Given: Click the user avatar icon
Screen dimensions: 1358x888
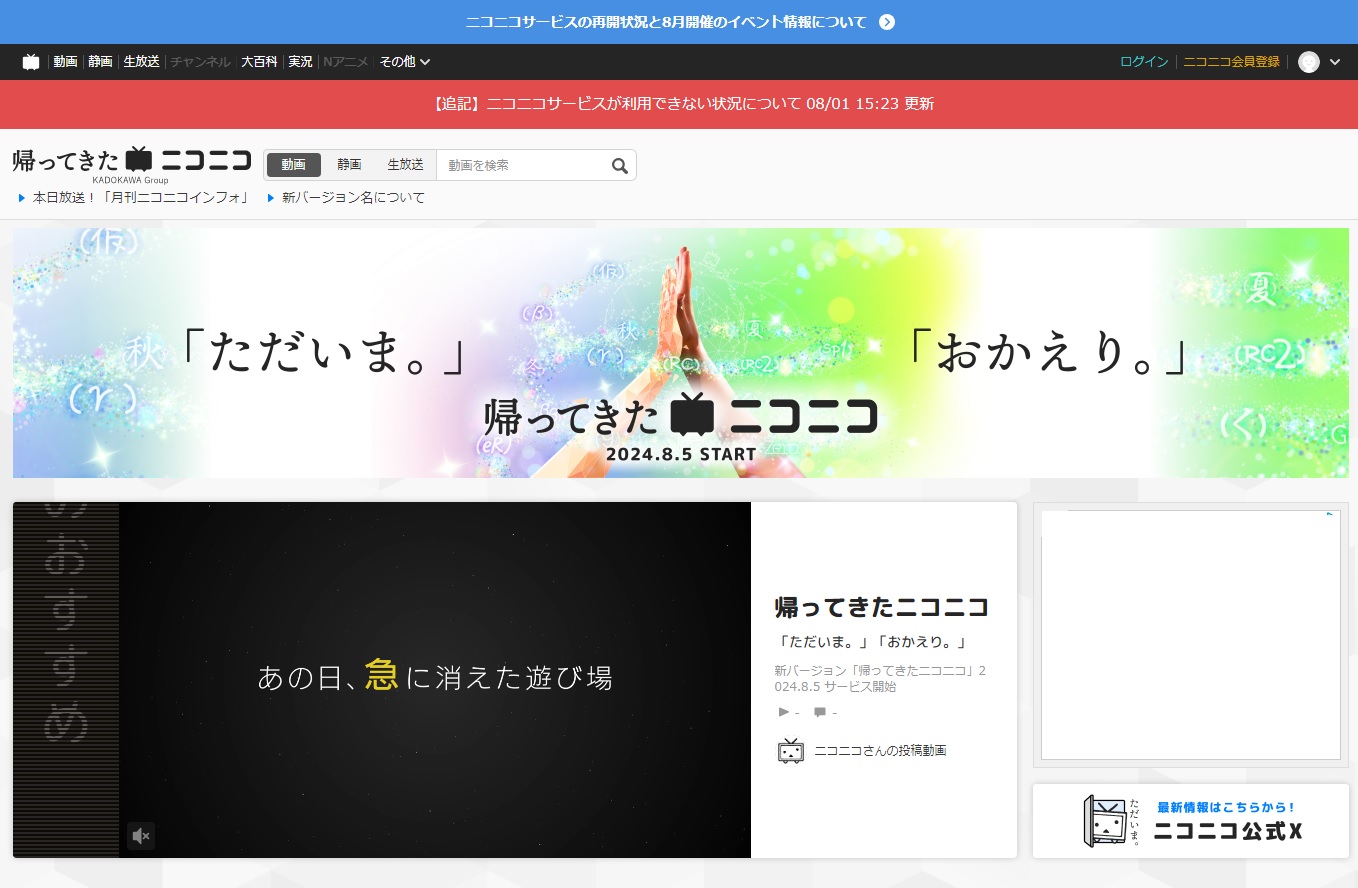Looking at the screenshot, I should [1308, 62].
